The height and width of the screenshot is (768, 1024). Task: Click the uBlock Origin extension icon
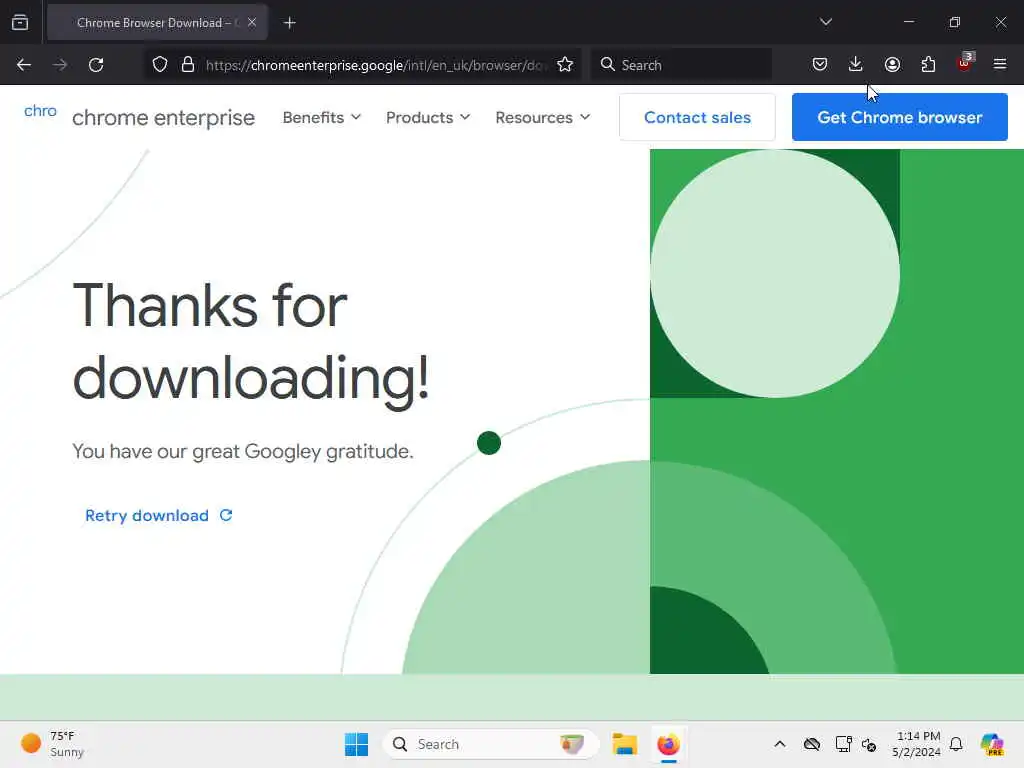tap(965, 63)
